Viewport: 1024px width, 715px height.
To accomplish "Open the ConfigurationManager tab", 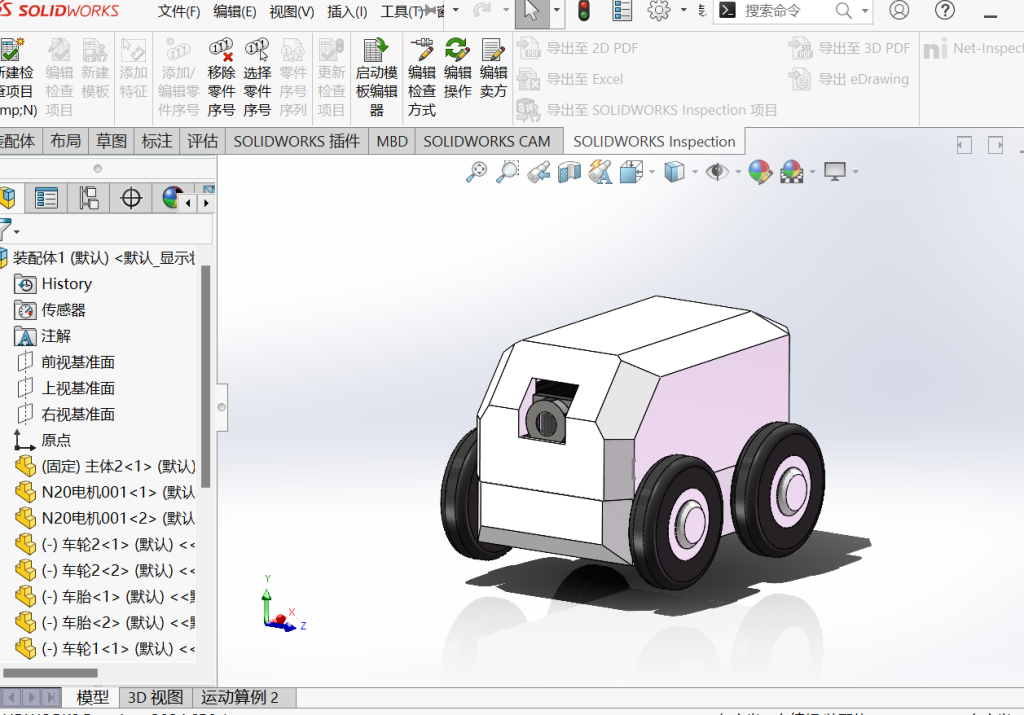I will pyautogui.click(x=88, y=198).
